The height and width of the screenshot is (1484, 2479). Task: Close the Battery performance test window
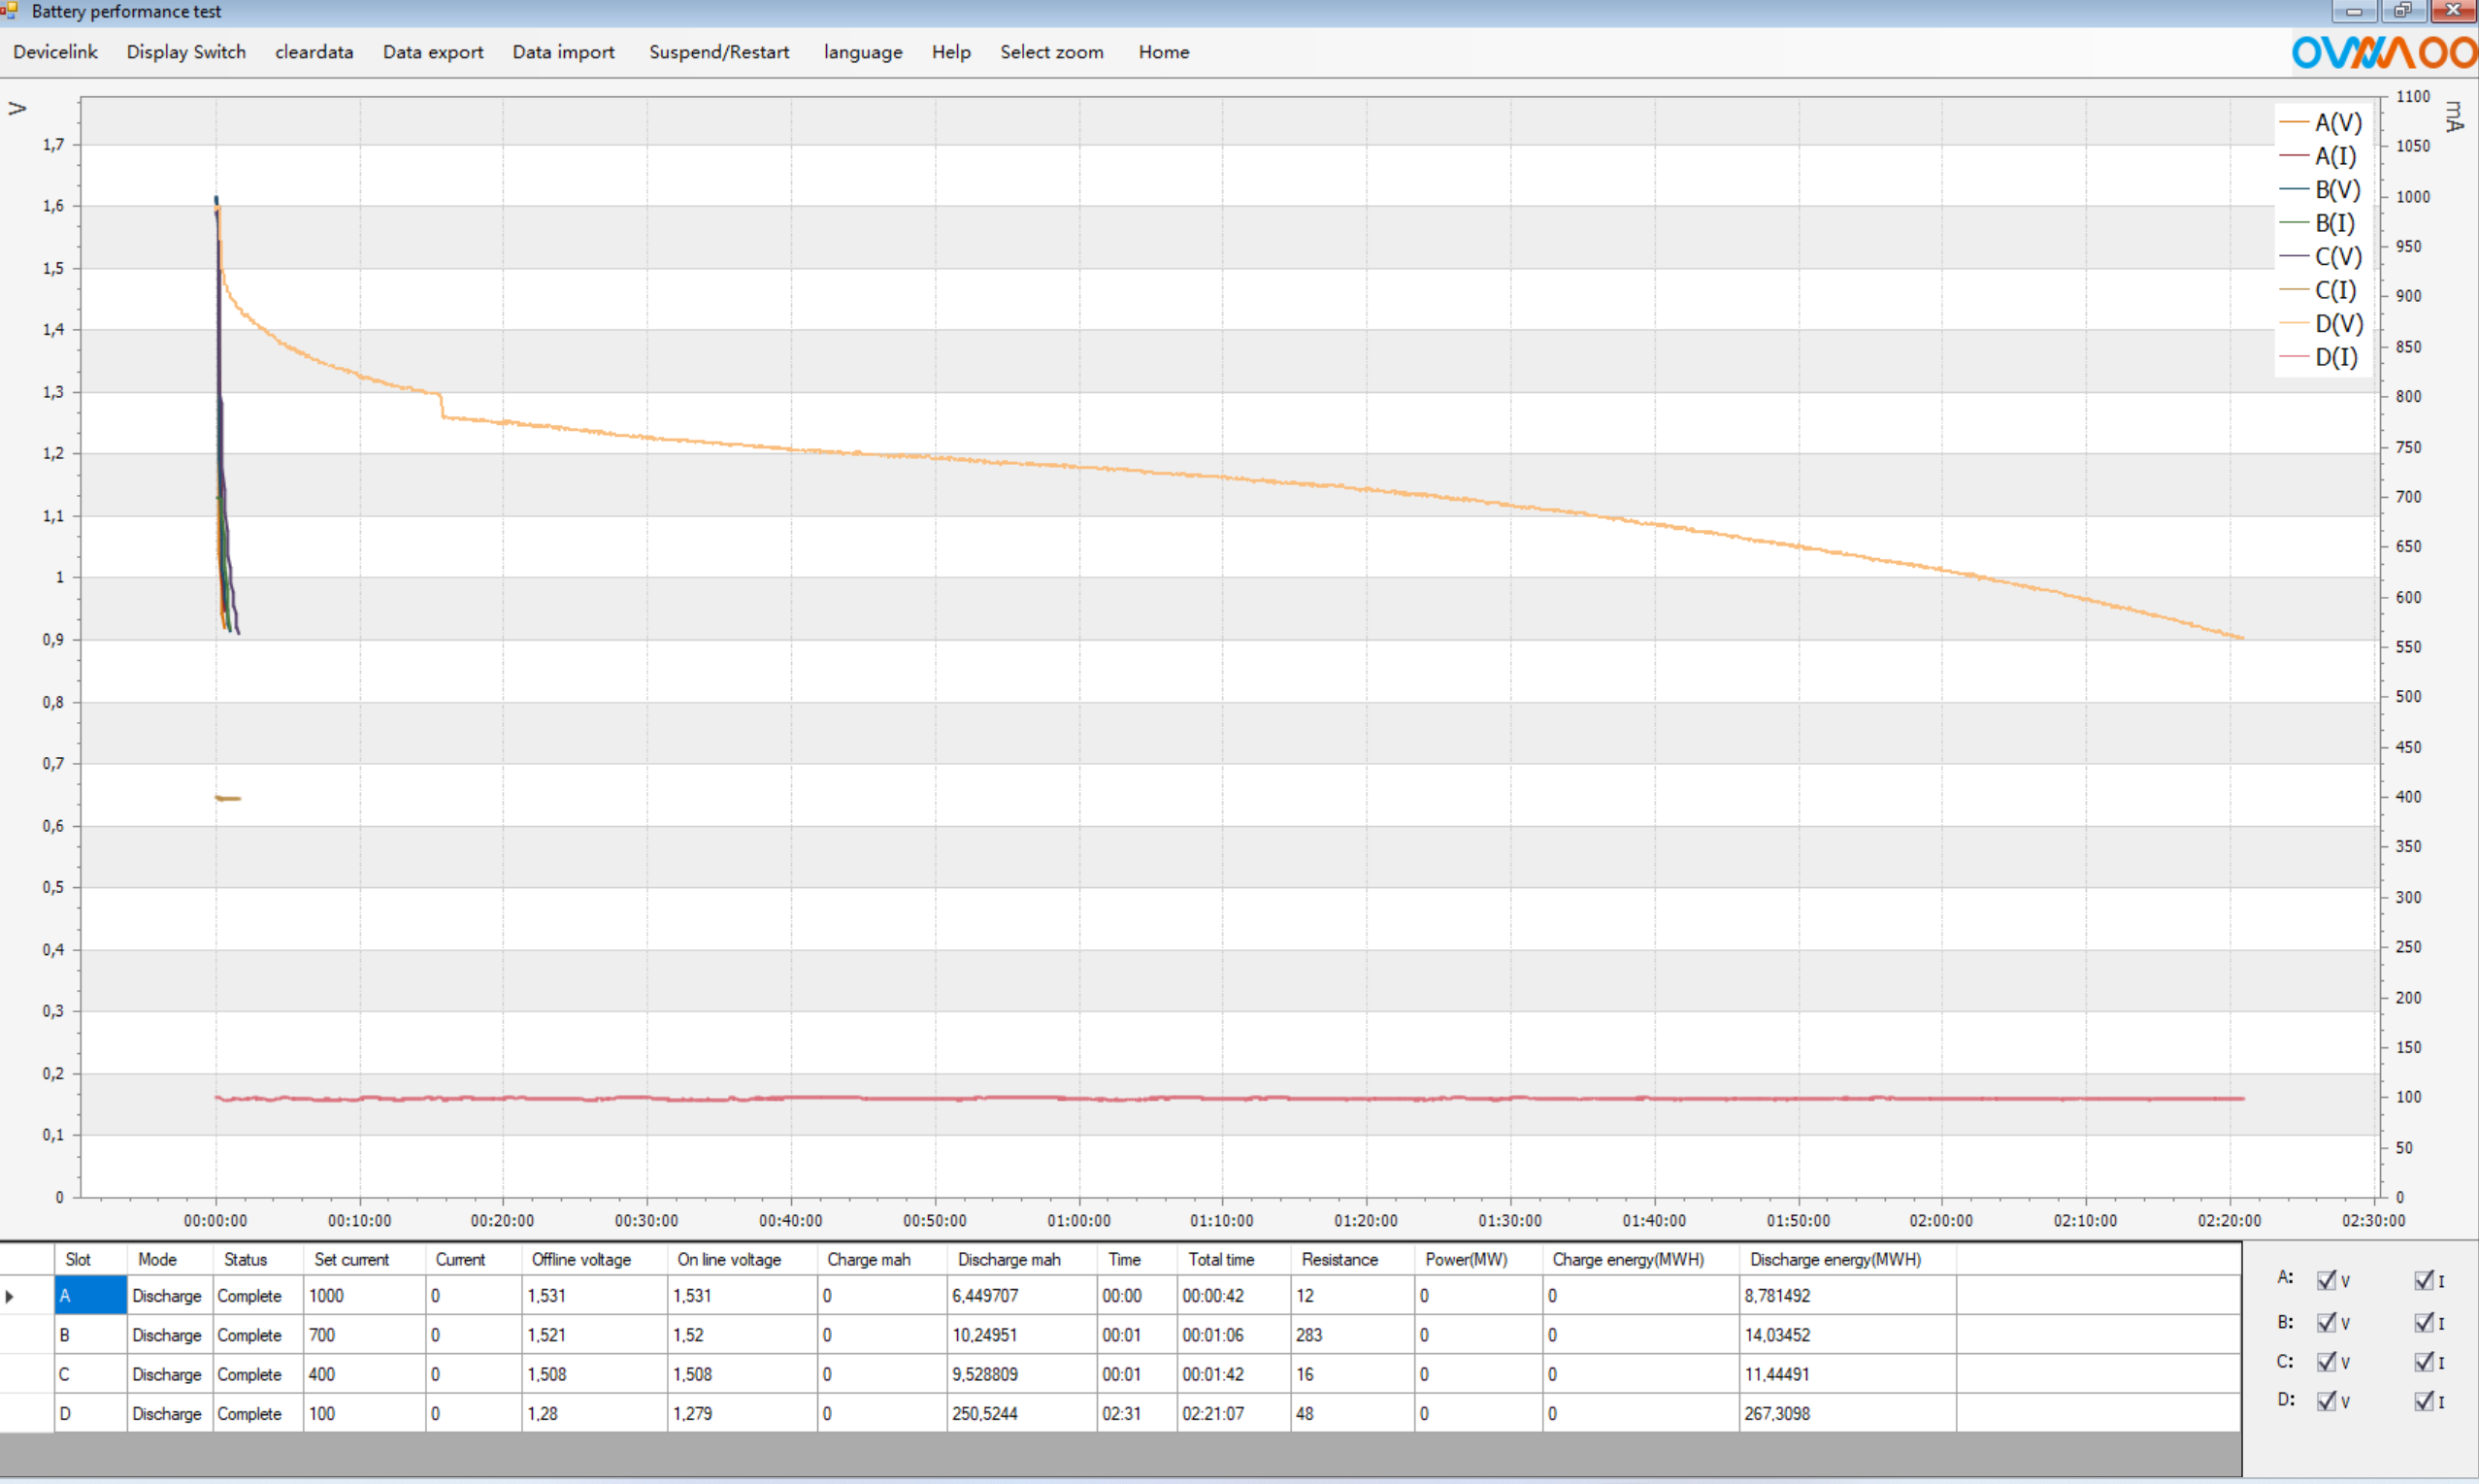(2452, 11)
